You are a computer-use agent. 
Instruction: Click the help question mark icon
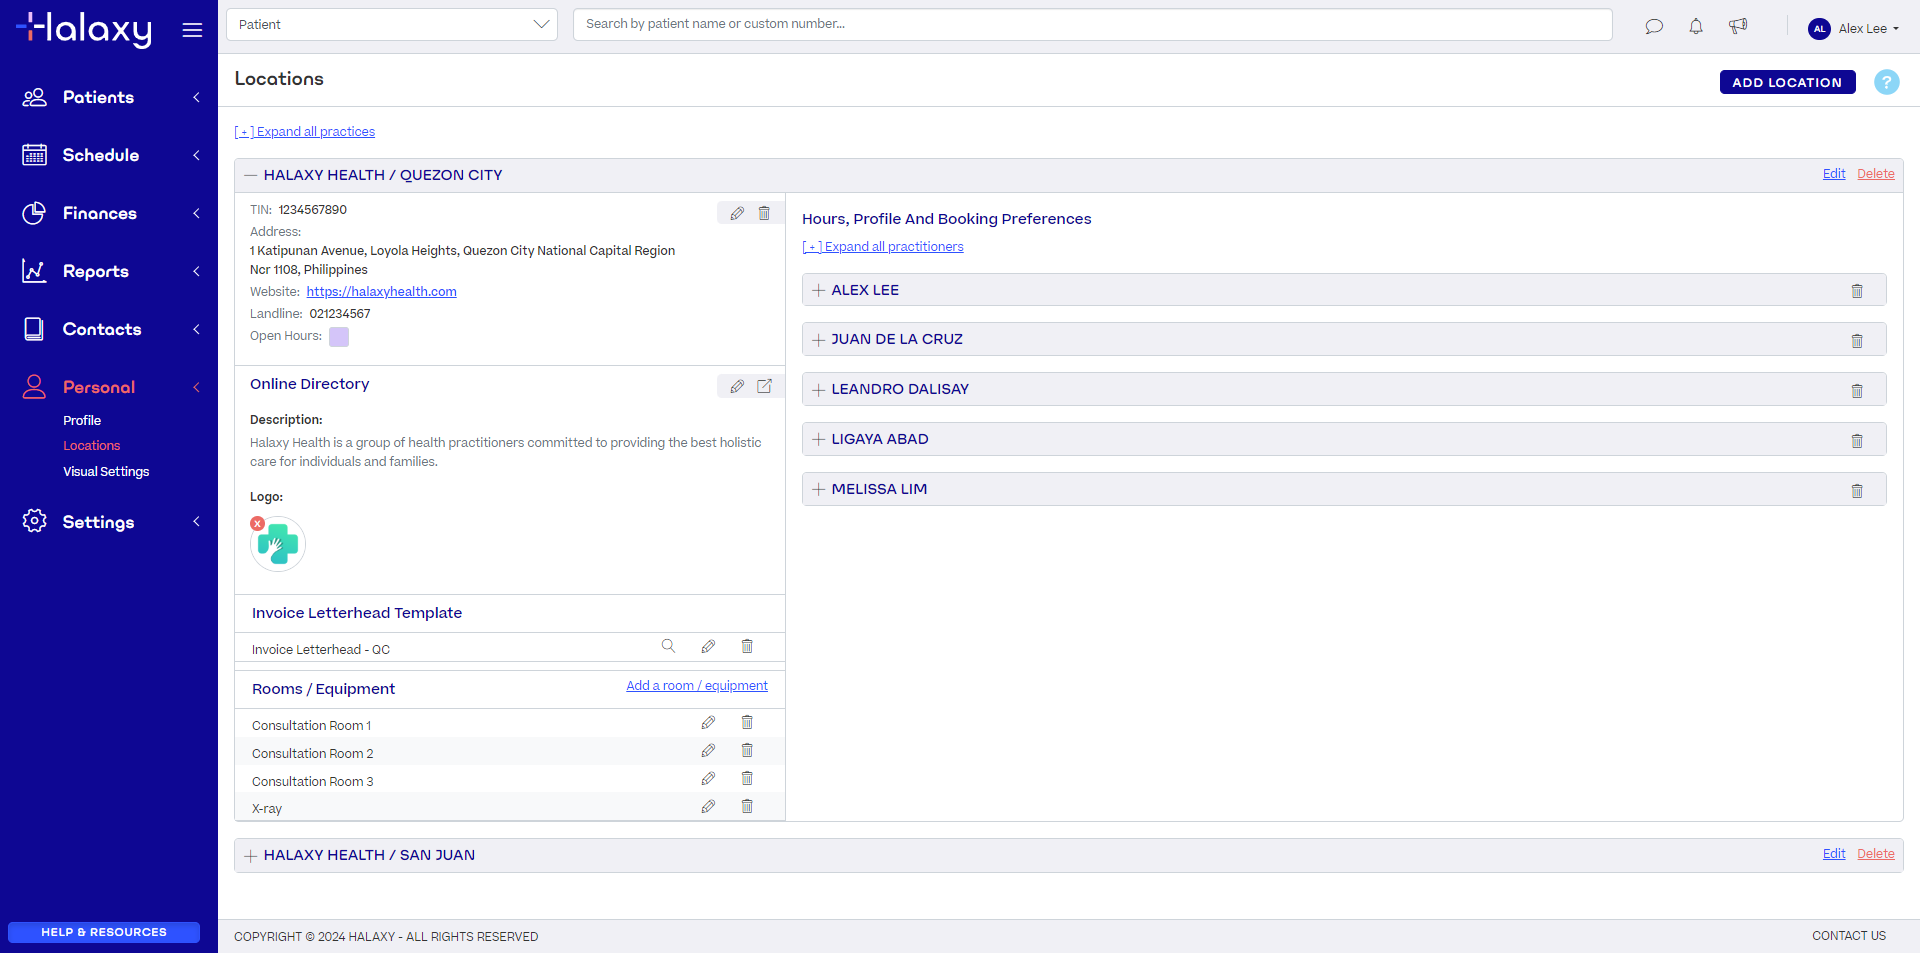[x=1886, y=82]
